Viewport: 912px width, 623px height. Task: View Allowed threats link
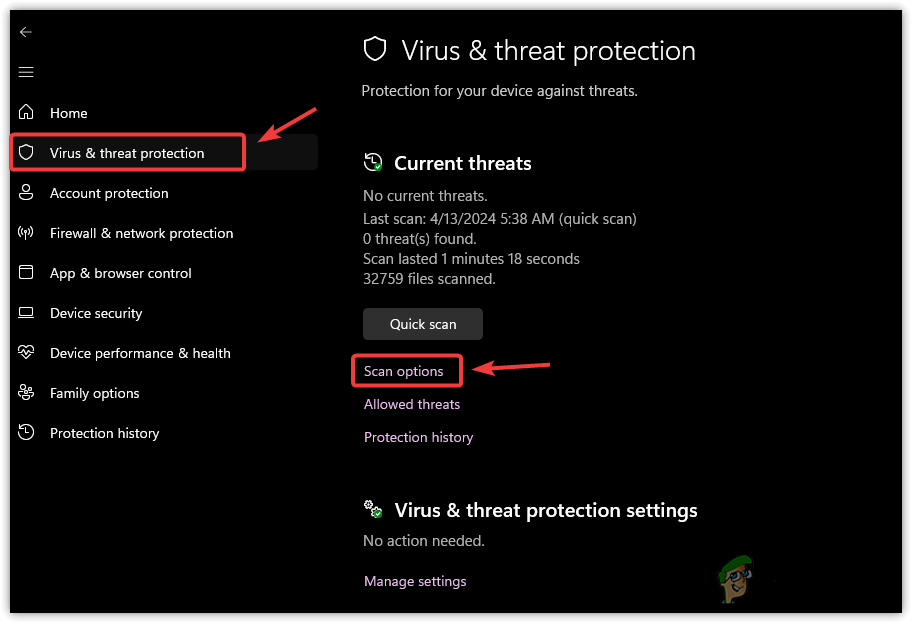coord(412,404)
